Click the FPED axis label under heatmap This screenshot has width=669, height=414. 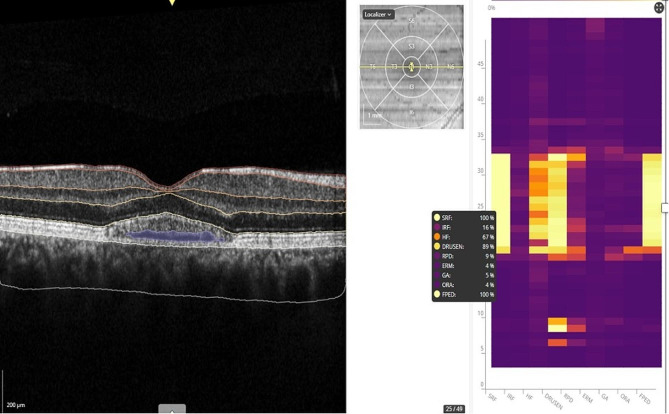645,399
